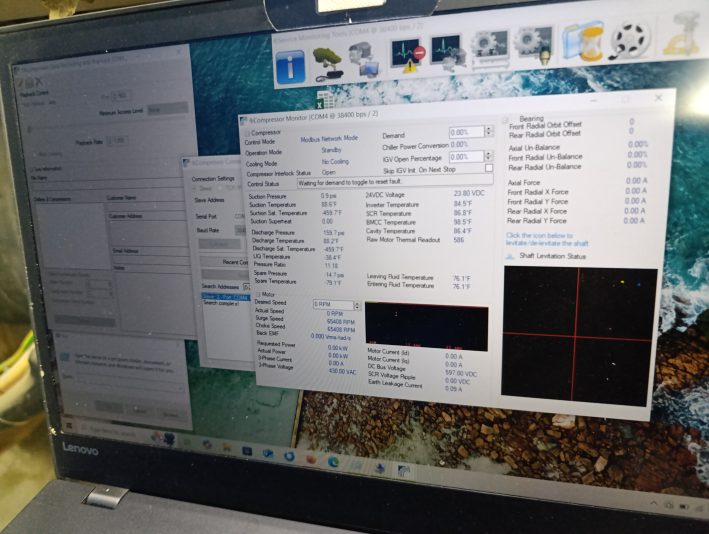Click the film reel toolbar icon
709x534 pixels.
coord(631,40)
